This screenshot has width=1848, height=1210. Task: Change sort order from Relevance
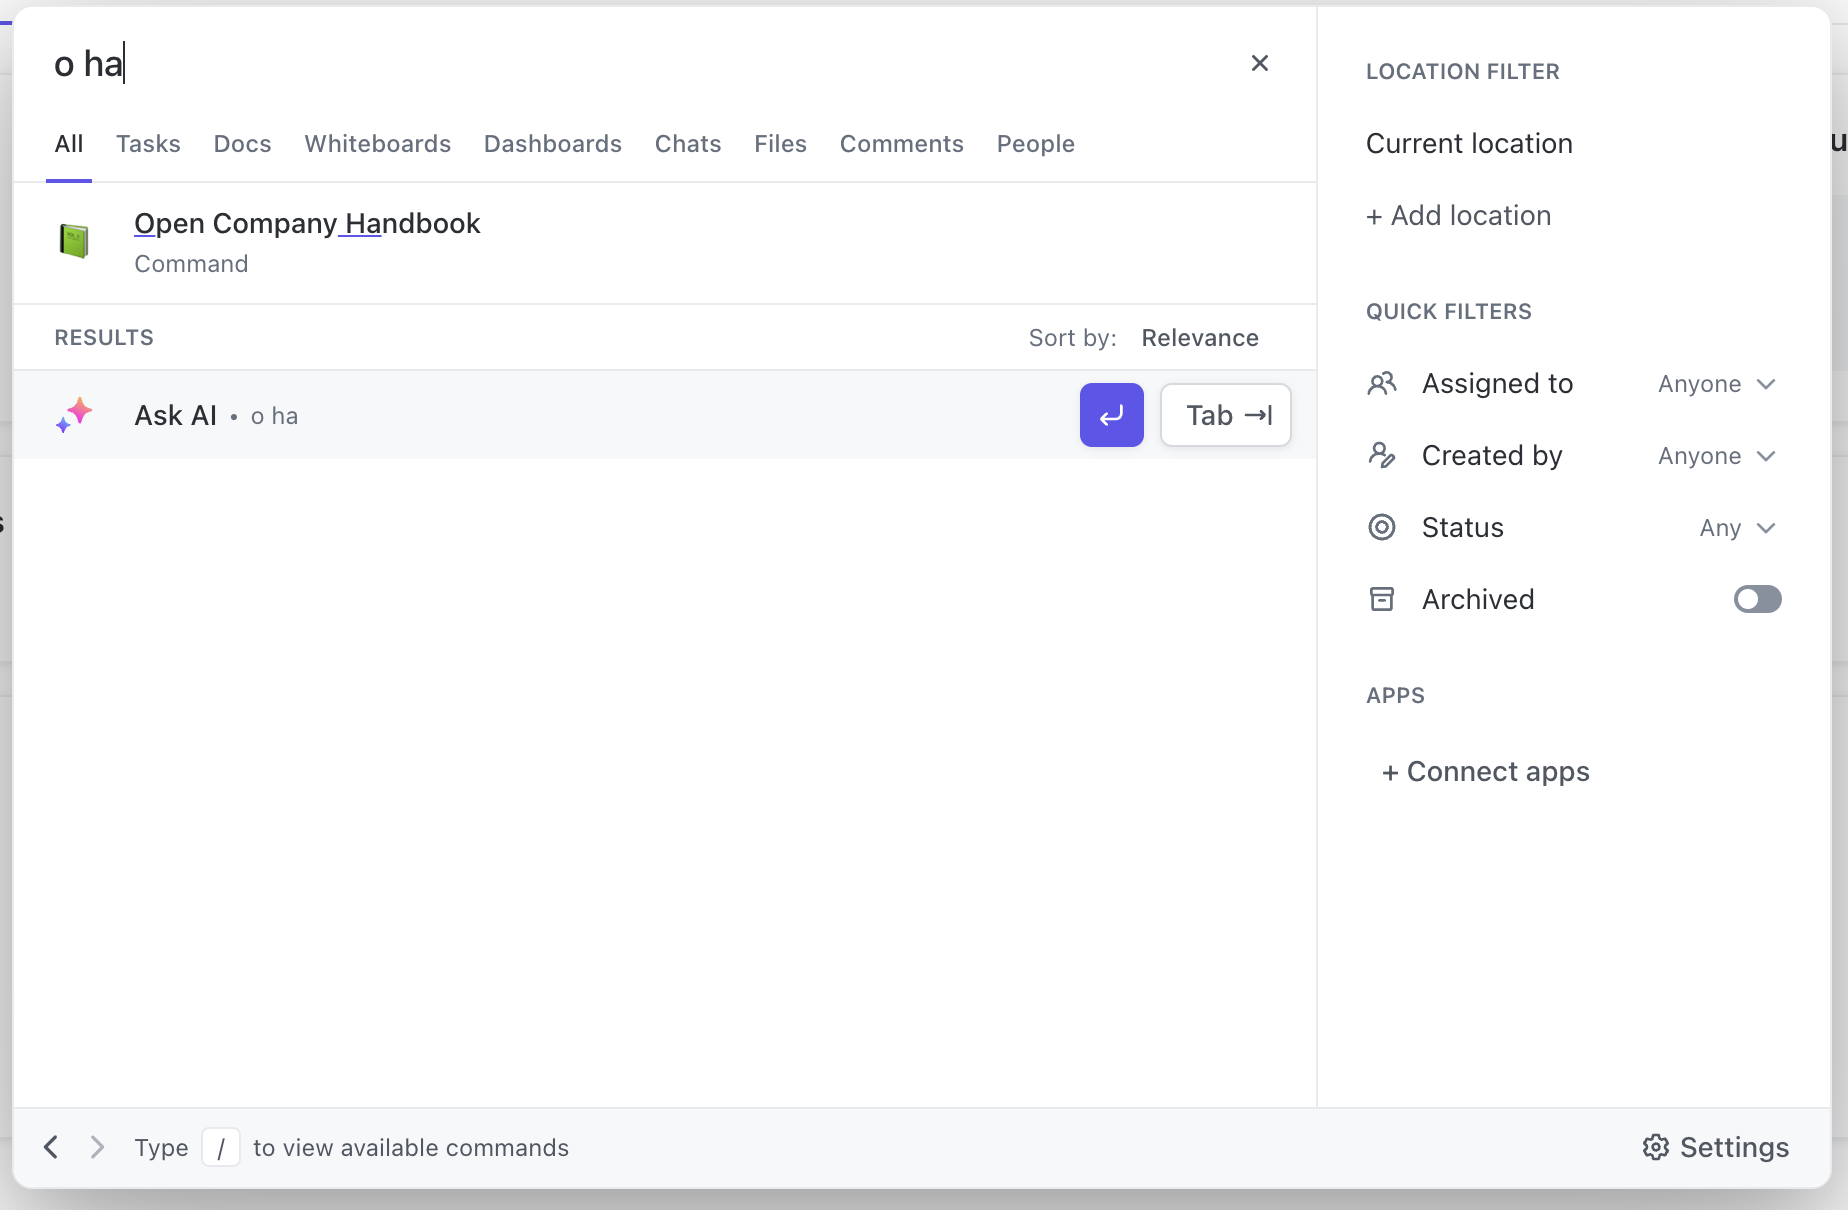[1199, 338]
